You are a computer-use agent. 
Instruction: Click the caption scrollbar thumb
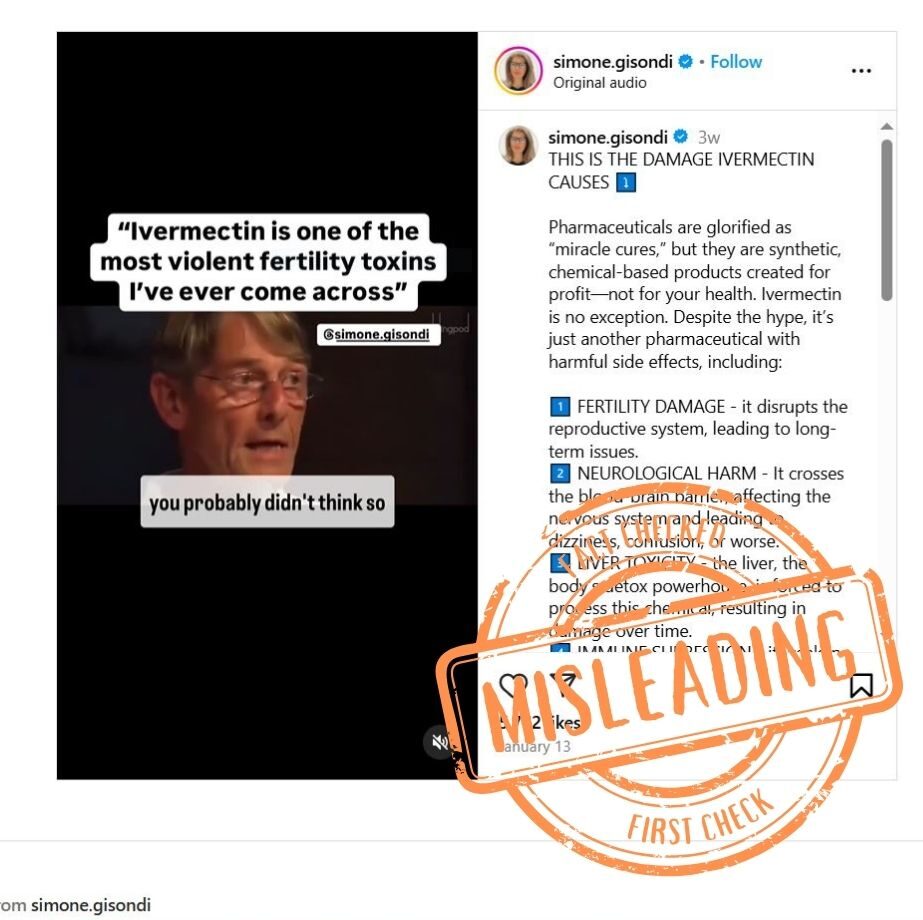pyautogui.click(x=887, y=220)
